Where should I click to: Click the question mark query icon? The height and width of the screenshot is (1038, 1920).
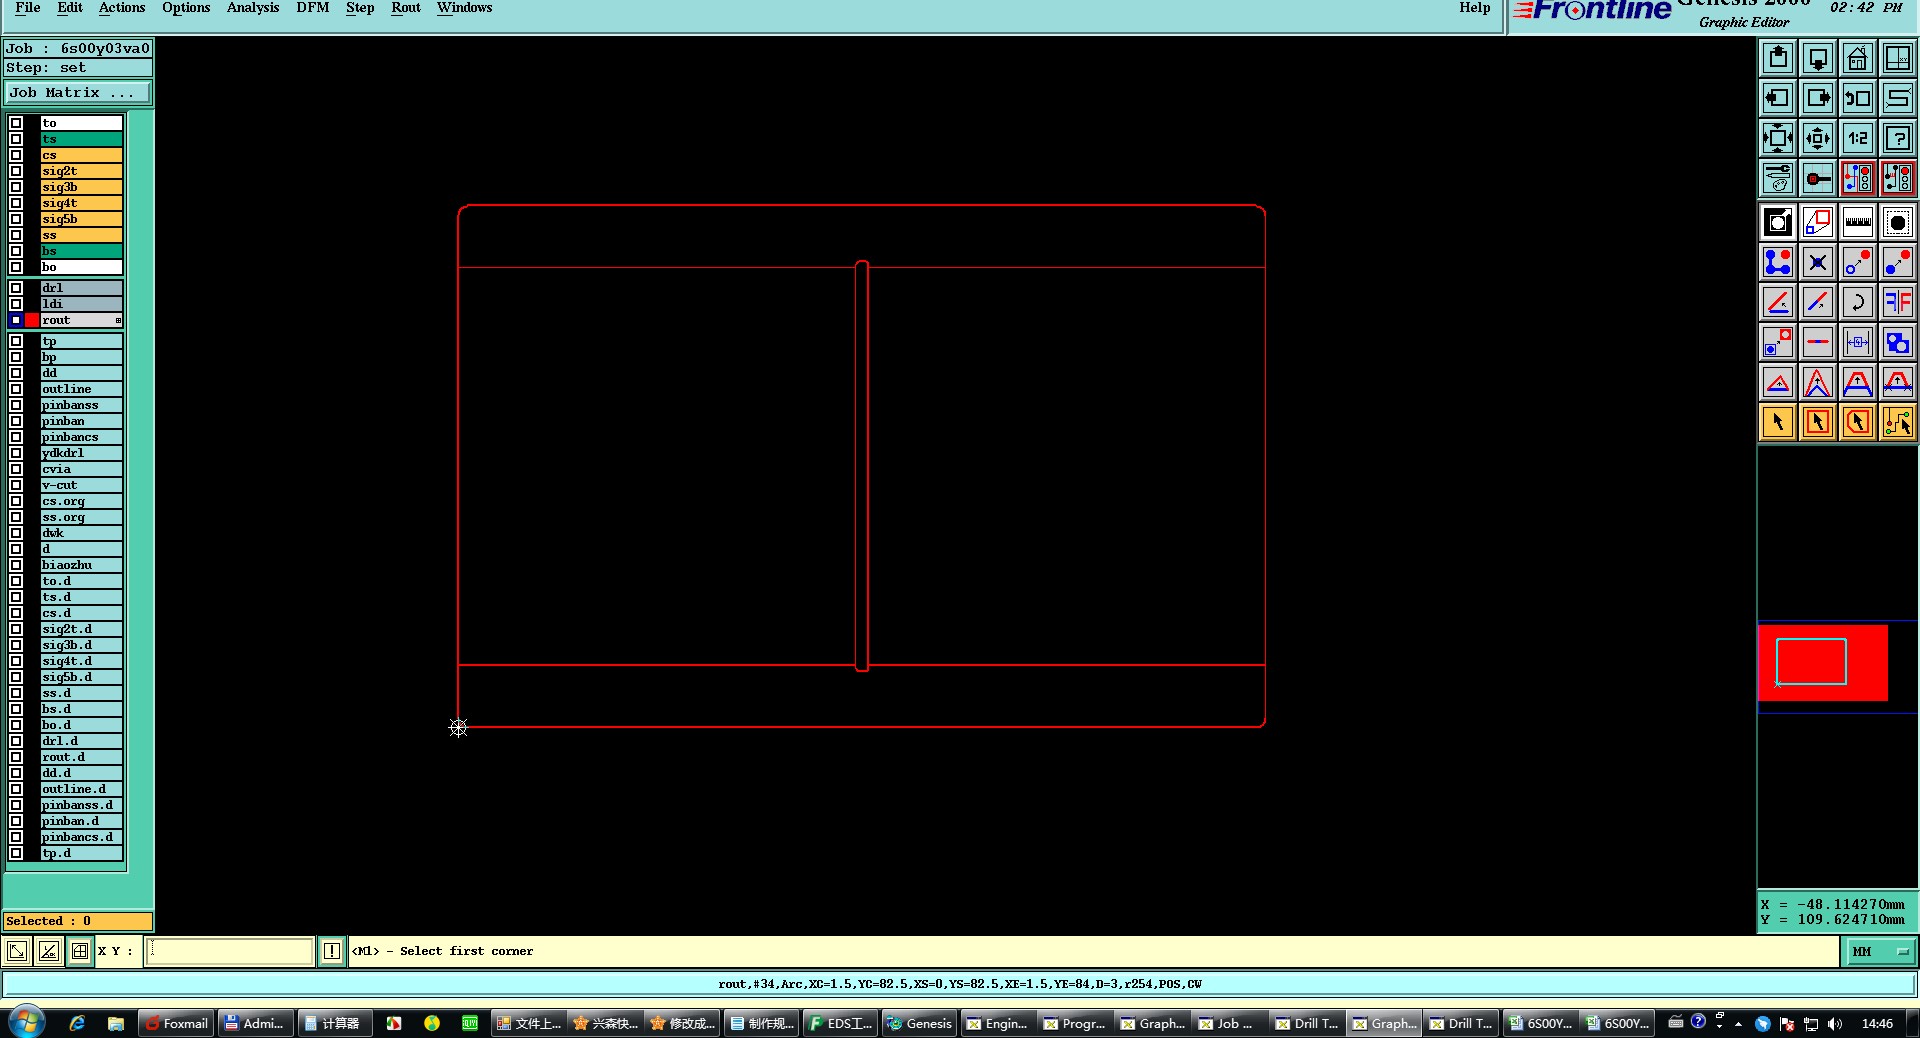(x=1898, y=138)
